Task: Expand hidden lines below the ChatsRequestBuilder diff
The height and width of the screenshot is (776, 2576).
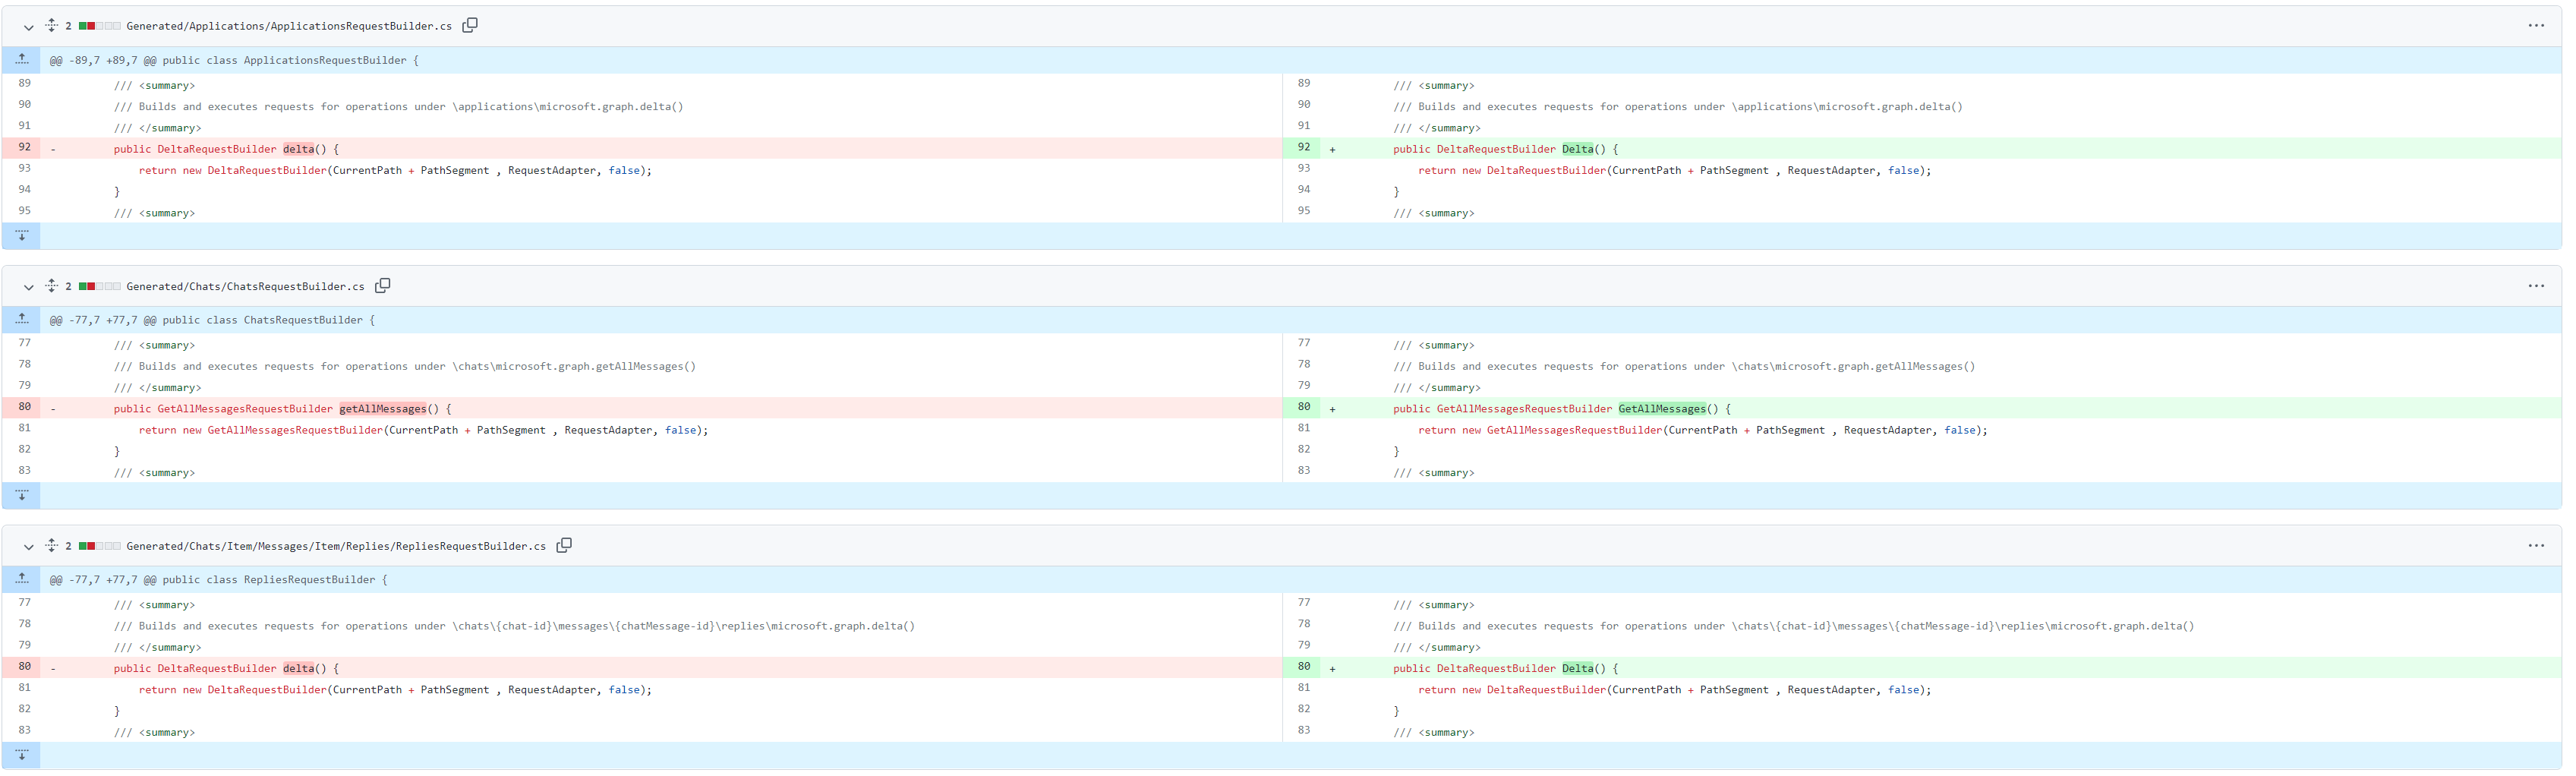Action: coord(21,495)
